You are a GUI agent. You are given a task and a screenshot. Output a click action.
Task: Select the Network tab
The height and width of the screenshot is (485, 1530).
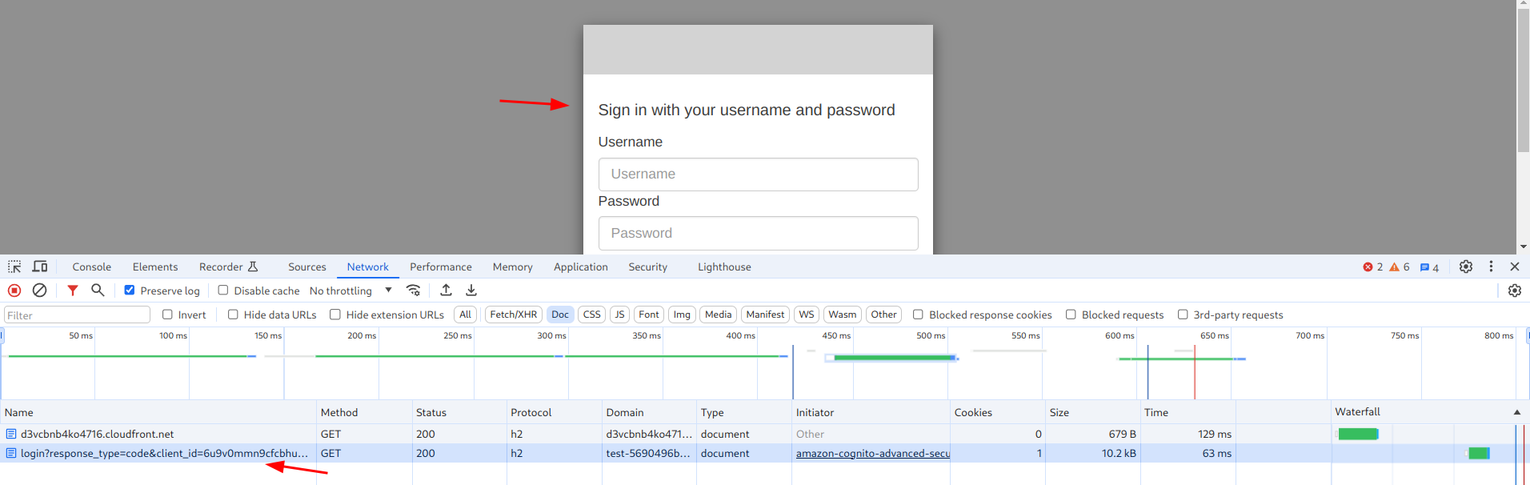point(368,267)
